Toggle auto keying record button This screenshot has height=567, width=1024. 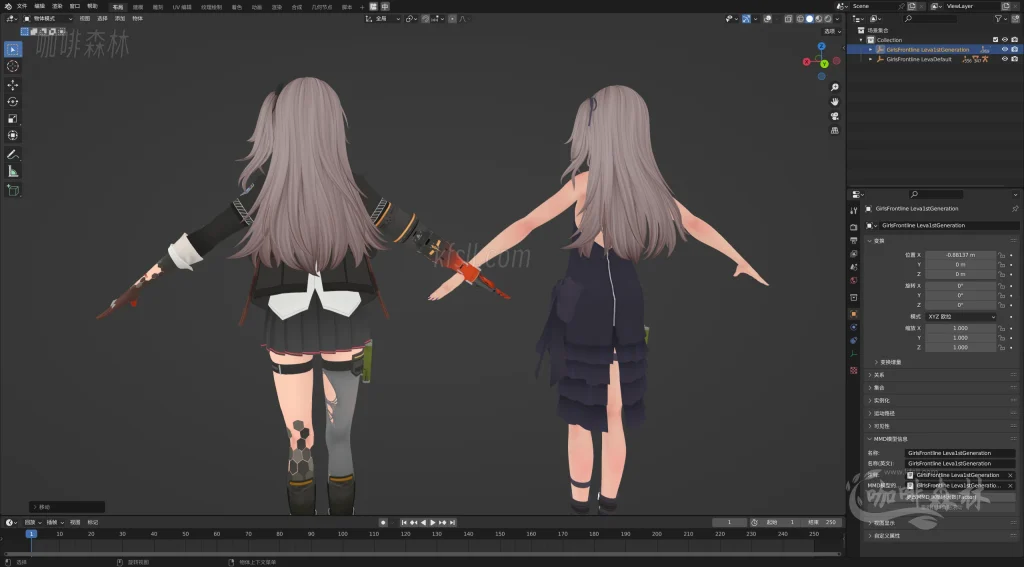click(383, 523)
